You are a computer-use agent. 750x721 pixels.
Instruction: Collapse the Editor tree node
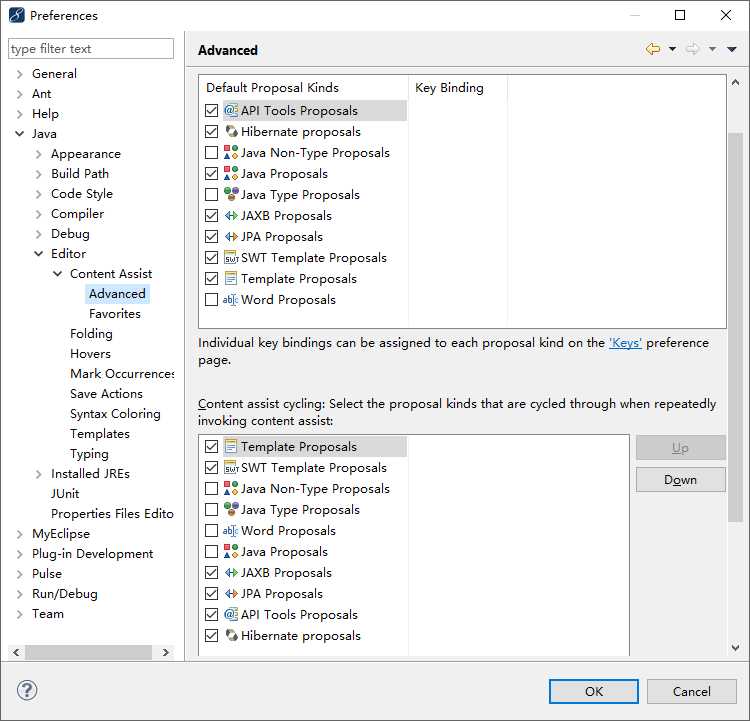coord(39,254)
